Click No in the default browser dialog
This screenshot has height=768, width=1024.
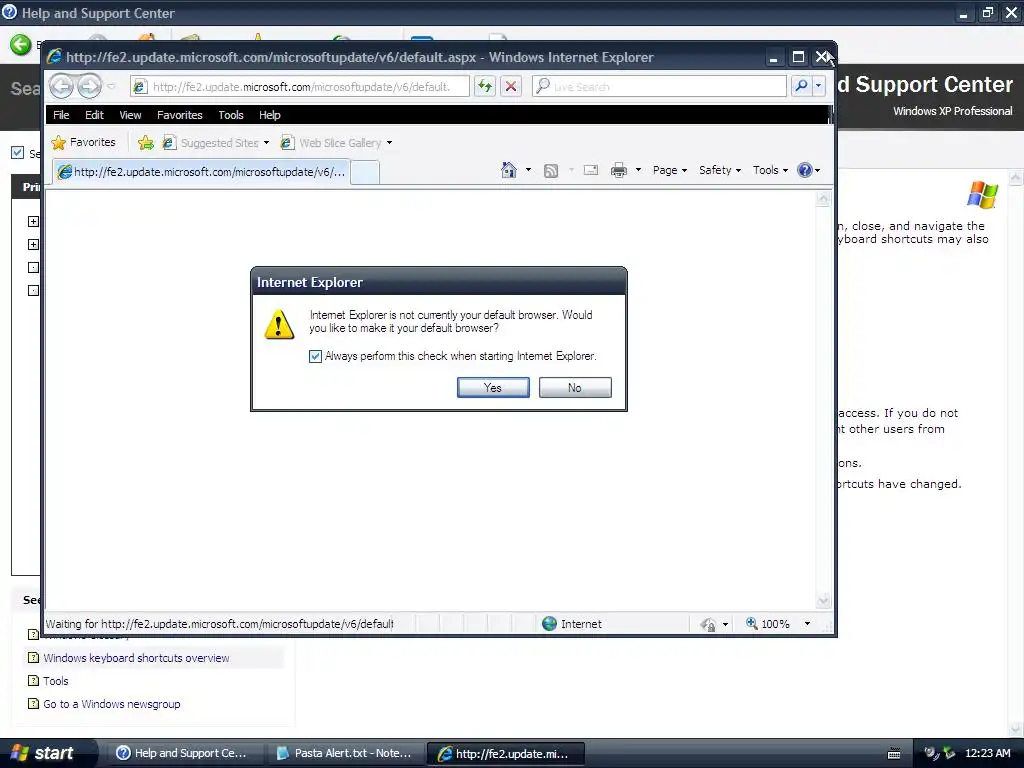coord(575,387)
